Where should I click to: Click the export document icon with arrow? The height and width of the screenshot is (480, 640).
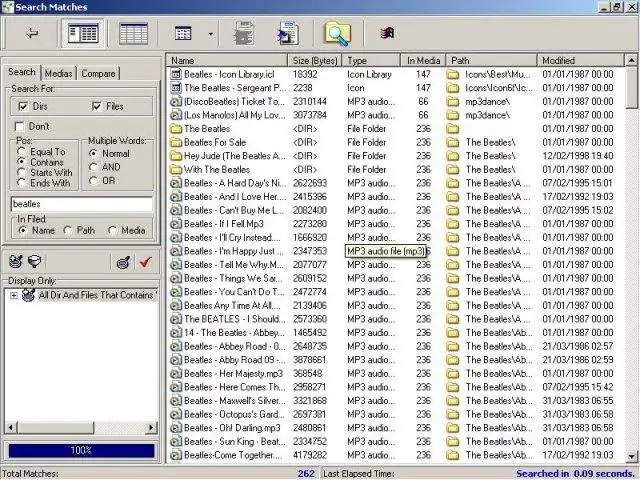pyautogui.click(x=288, y=33)
